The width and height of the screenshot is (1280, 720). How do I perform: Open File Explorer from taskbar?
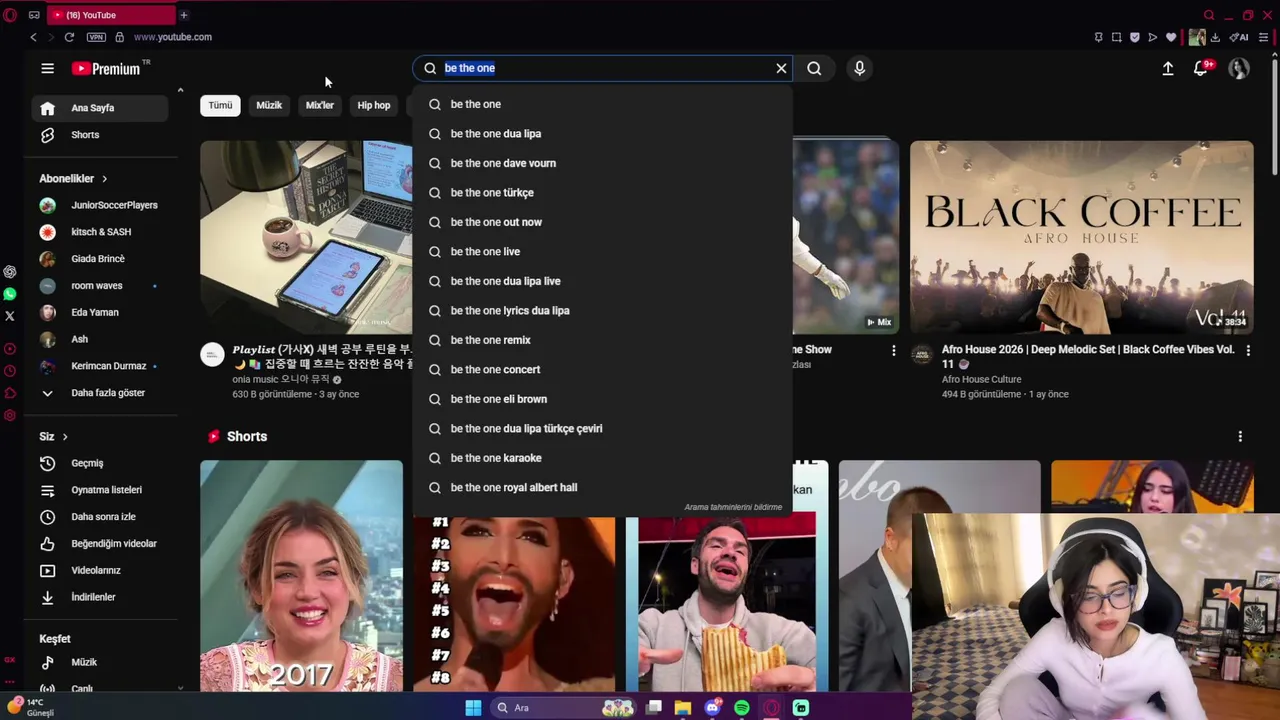(683, 708)
